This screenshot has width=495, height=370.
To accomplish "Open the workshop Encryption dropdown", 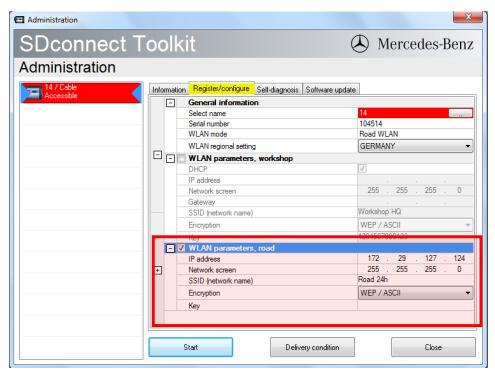I will (415, 225).
